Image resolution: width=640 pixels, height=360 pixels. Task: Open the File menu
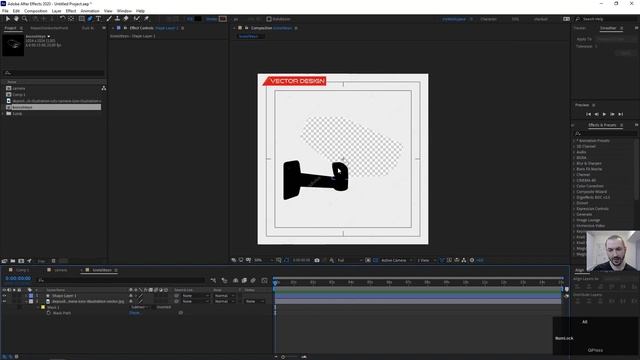tap(5, 11)
